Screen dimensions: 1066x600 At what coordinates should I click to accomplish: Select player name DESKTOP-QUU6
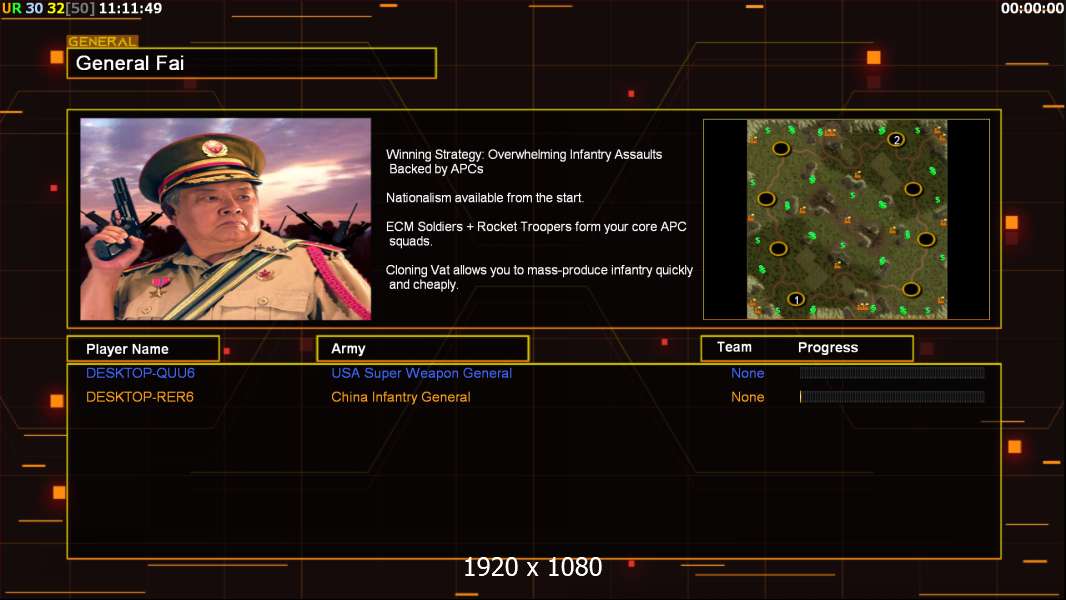(x=140, y=373)
